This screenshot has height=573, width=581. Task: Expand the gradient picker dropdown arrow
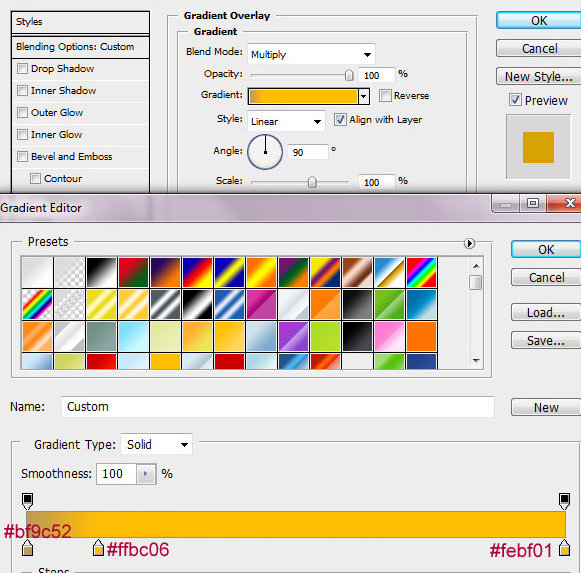pyautogui.click(x=364, y=96)
